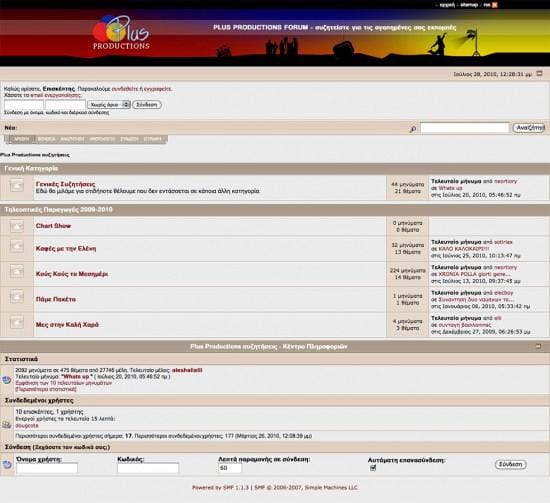This screenshot has height=503, width=550.
Task: Open the ΑΝΑΖΗΤΗΣΗ menu tab
Action: (x=72, y=139)
